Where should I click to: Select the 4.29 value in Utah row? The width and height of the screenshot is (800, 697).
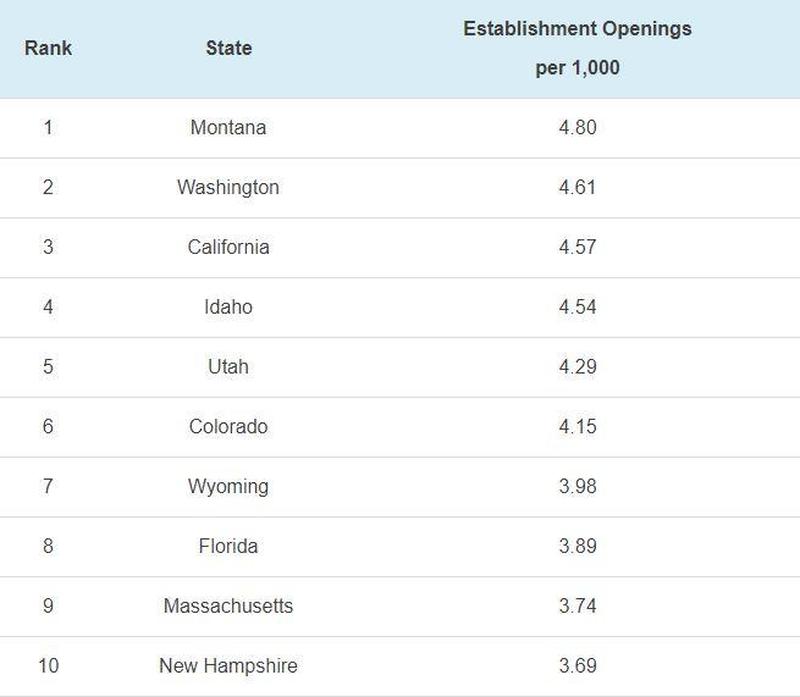[578, 367]
